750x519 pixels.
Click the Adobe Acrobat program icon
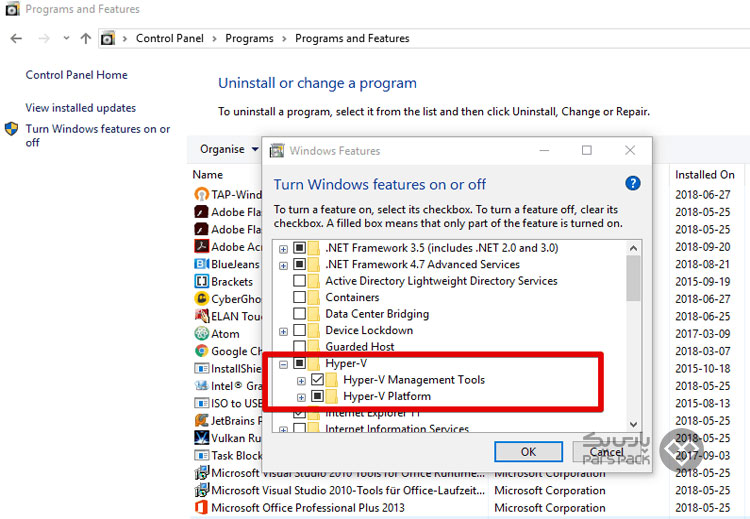[201, 246]
